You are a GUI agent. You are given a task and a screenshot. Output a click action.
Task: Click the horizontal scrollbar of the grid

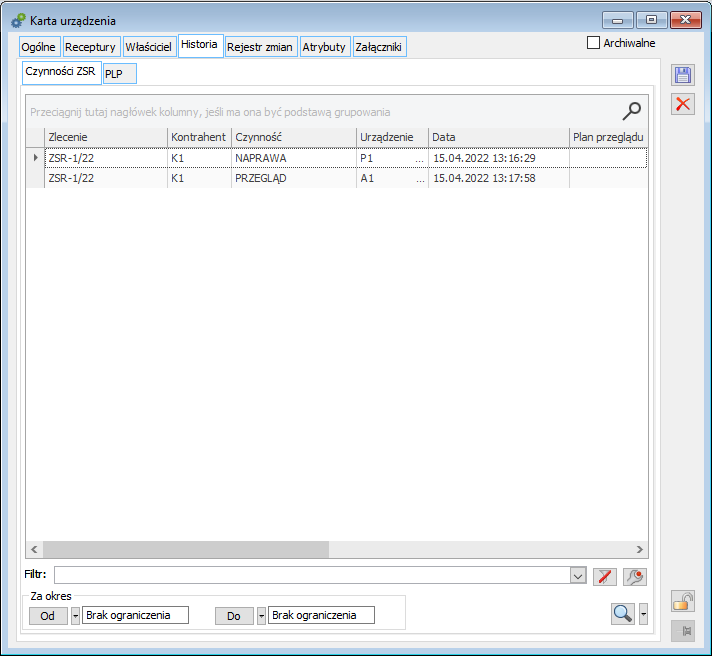(x=185, y=549)
